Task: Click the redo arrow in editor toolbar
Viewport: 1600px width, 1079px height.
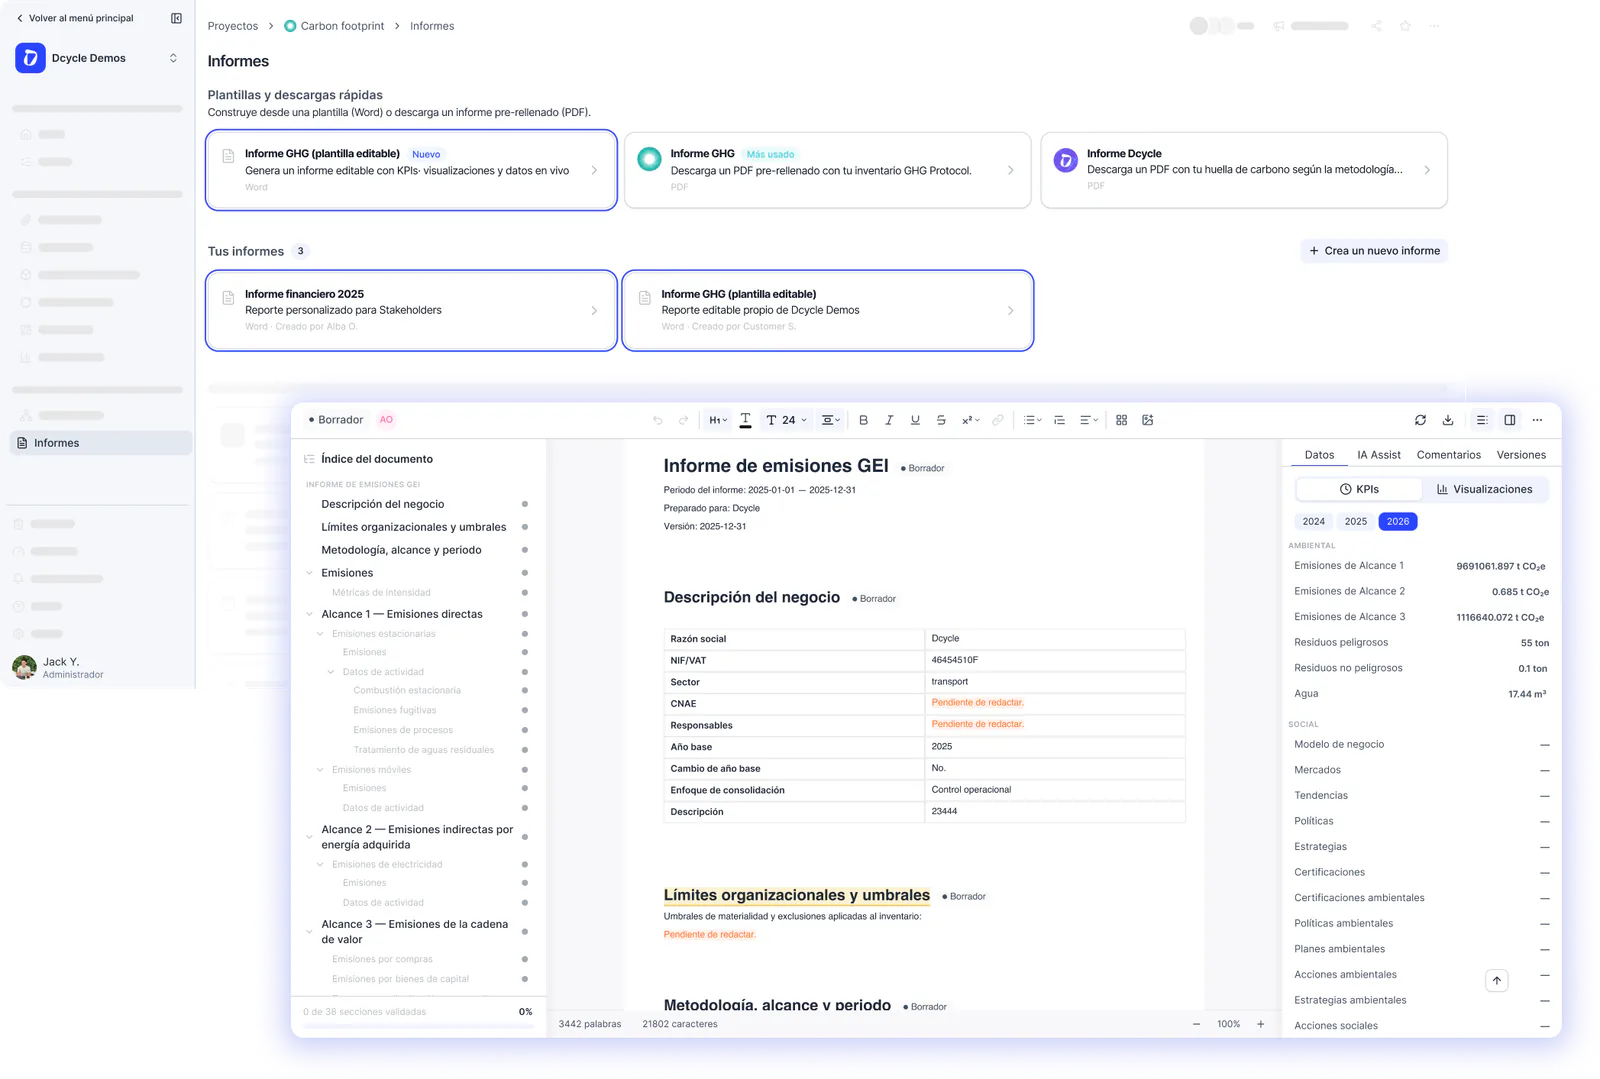Action: click(683, 420)
